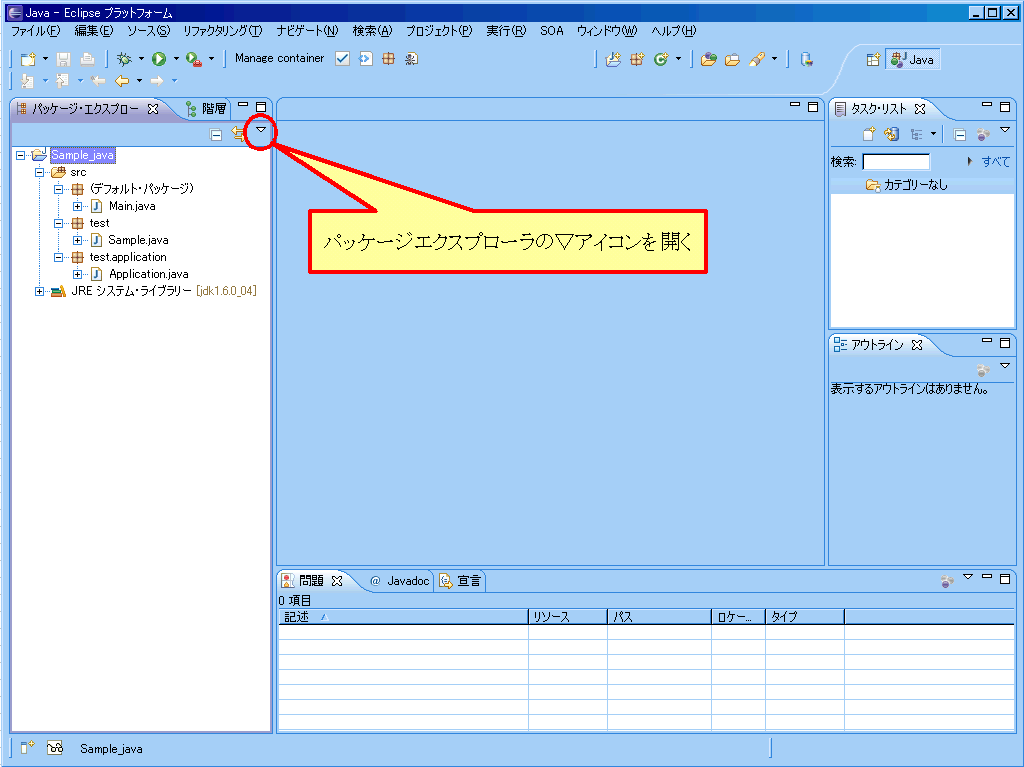Screen dimensions: 1024x767
Task: Click the Save toolbar icon
Action: (x=63, y=59)
